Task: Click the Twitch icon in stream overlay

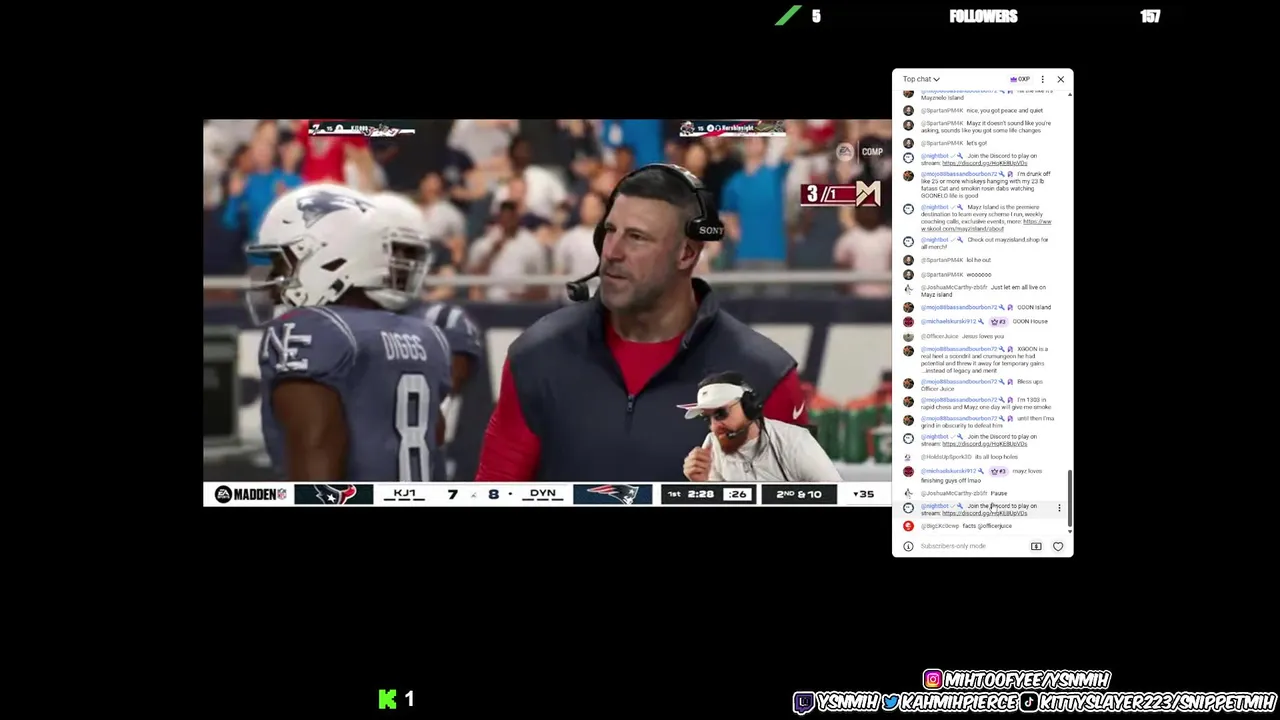Action: [804, 703]
